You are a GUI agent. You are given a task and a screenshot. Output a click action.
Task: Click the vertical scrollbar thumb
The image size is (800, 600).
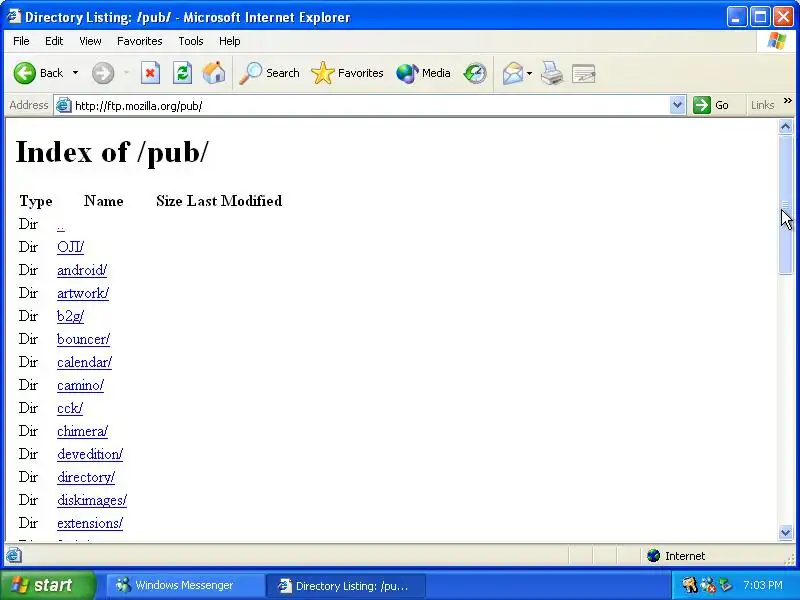(786, 204)
